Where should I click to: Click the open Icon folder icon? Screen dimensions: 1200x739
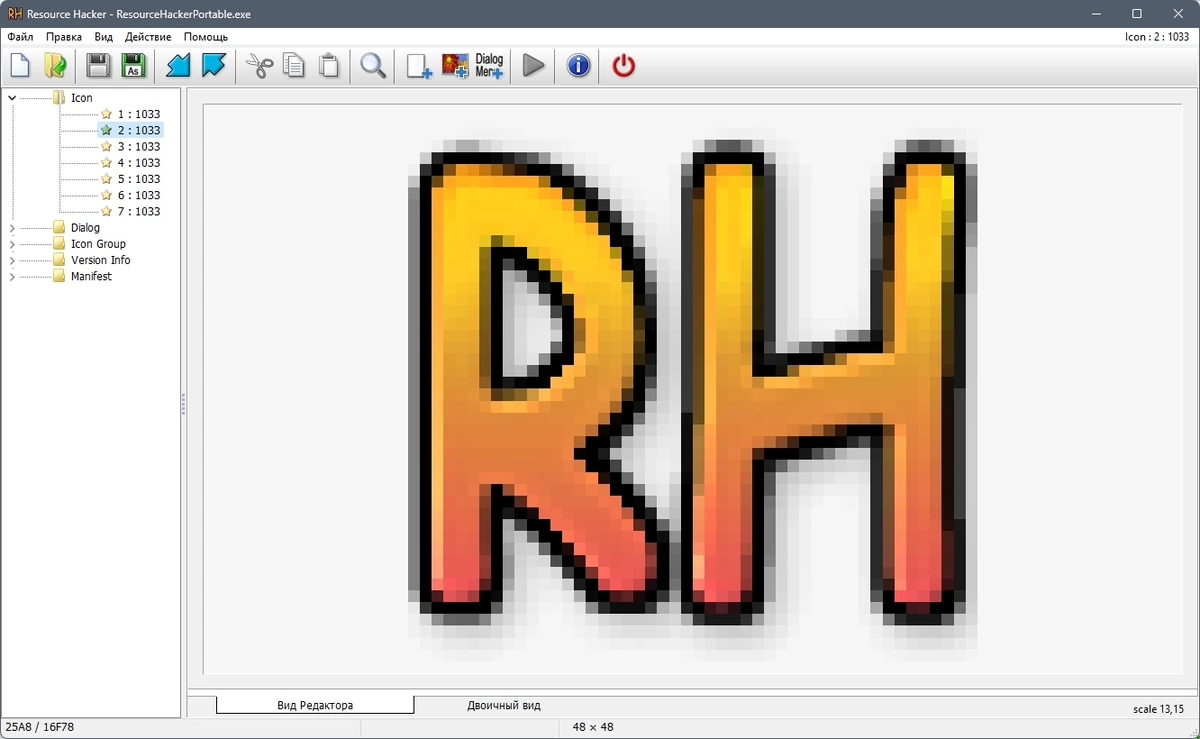point(59,98)
